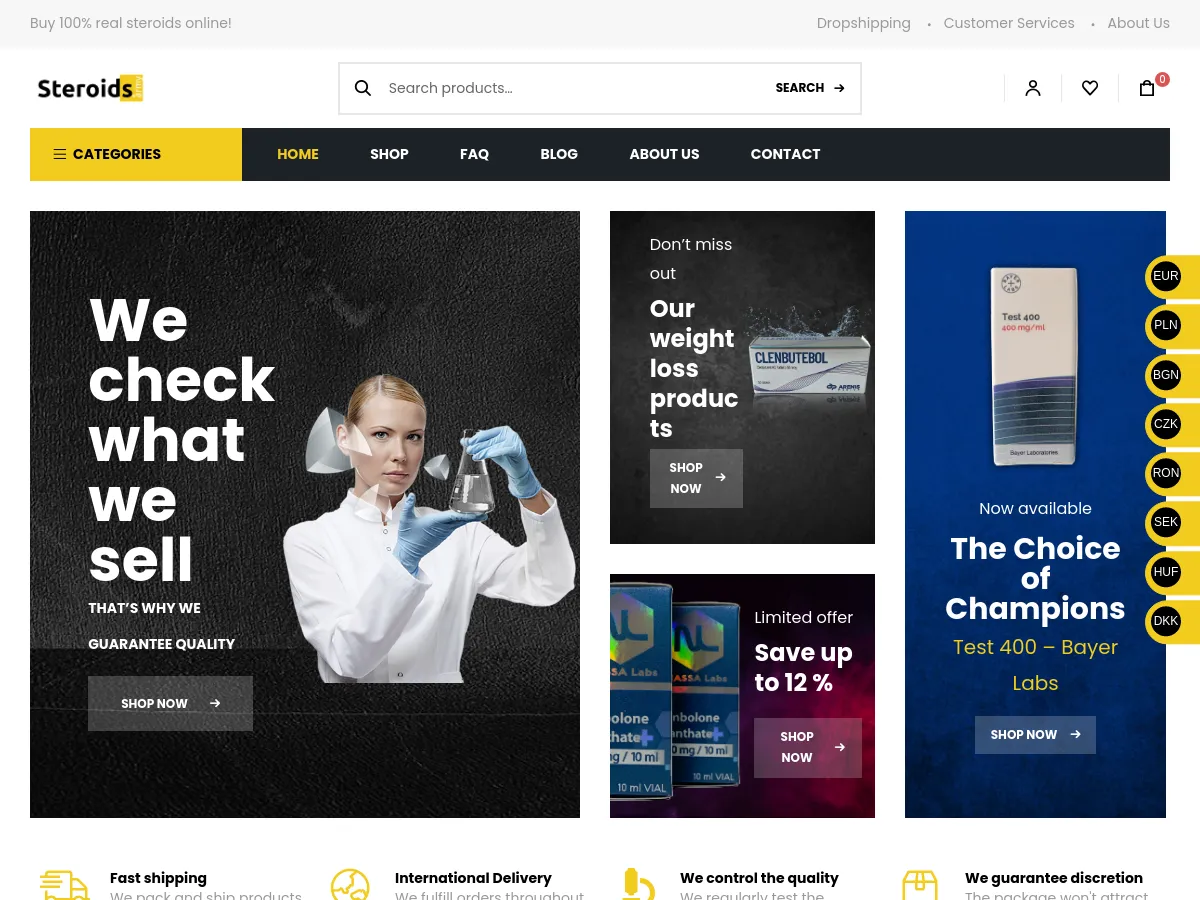Click the Search button with arrow
Viewport: 1200px width, 900px height.
[810, 88]
